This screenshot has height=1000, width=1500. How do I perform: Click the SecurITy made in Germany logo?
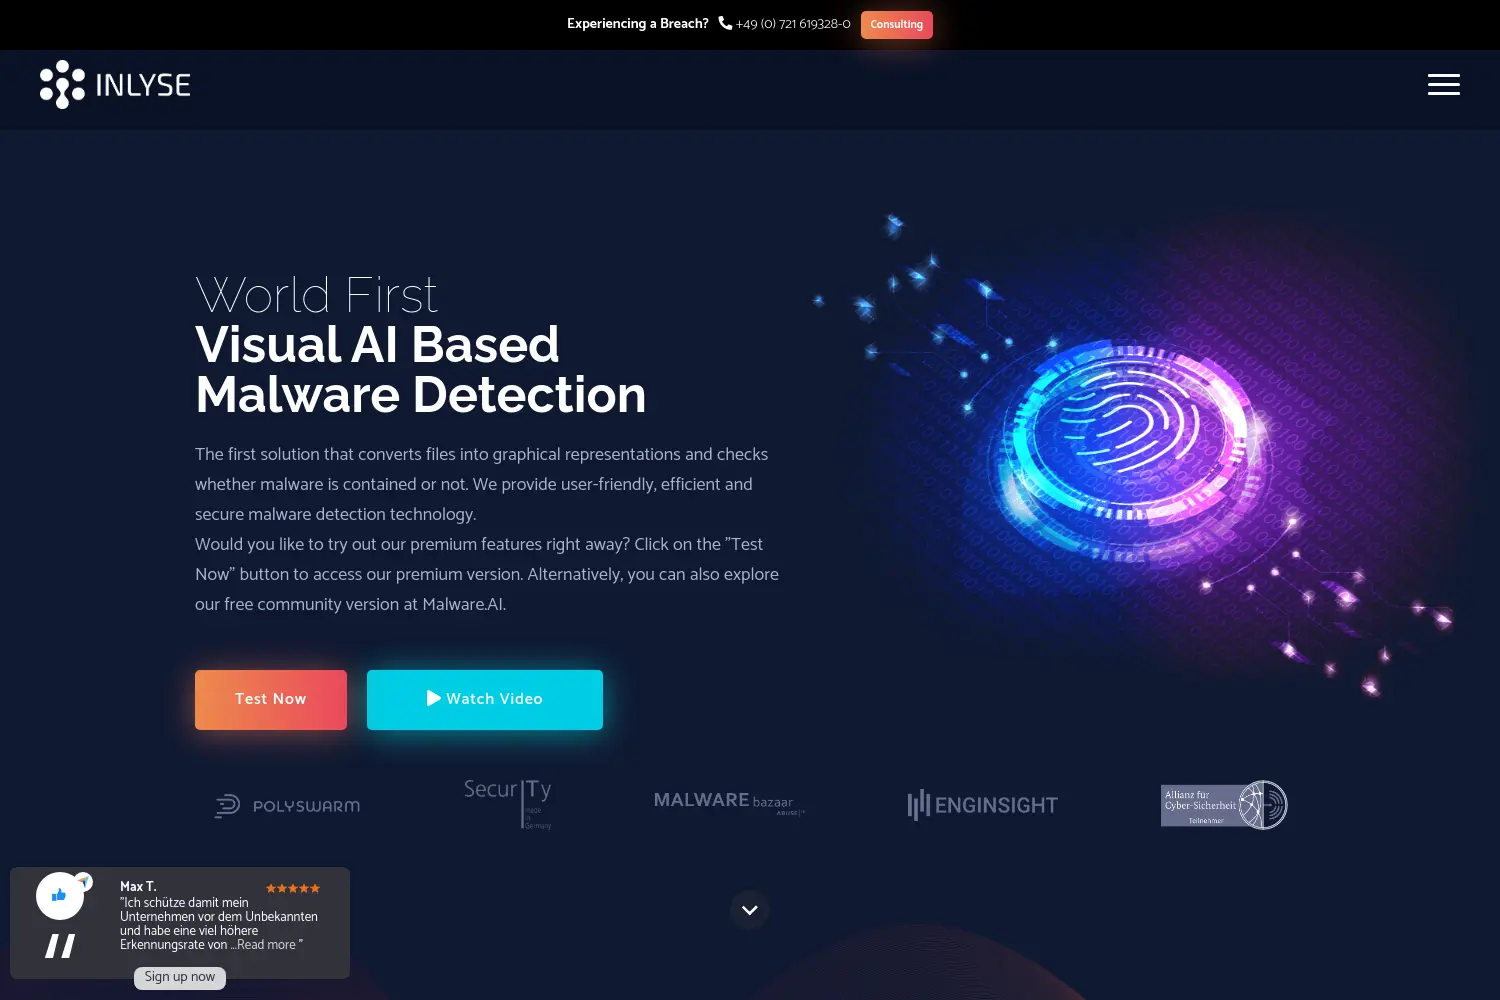tap(508, 804)
